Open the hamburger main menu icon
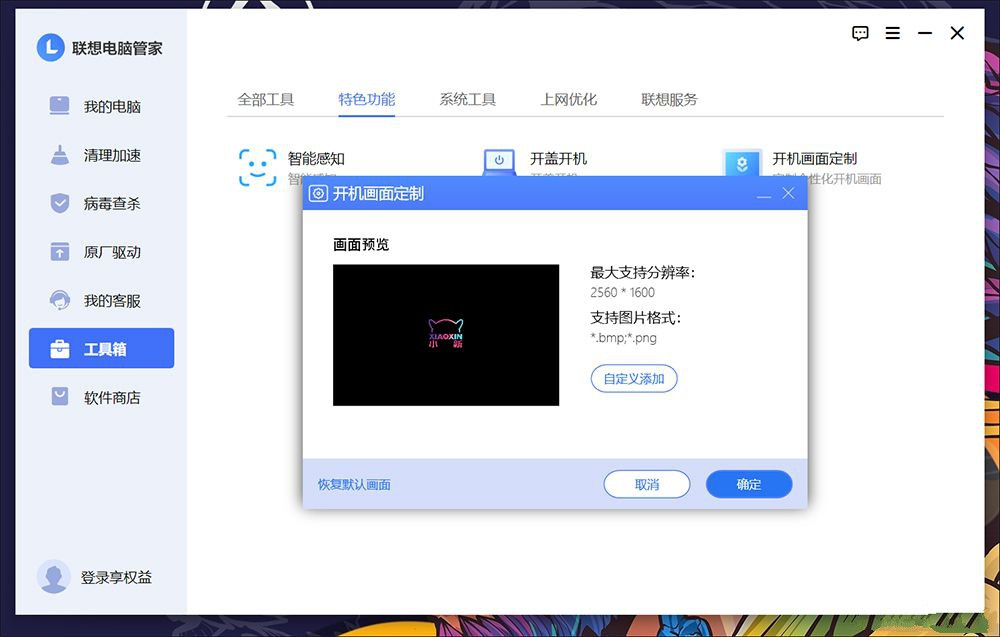Screen dimensions: 1000x637 [x=893, y=33]
